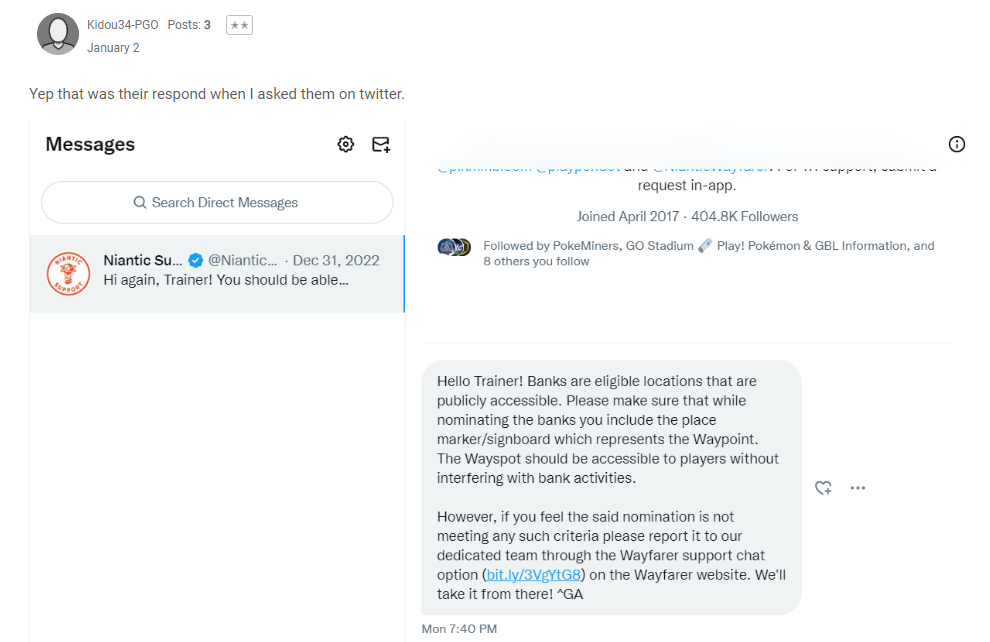This screenshot has width=990, height=642.
Task: Click the Niantic Support avatar logo
Action: (68, 273)
